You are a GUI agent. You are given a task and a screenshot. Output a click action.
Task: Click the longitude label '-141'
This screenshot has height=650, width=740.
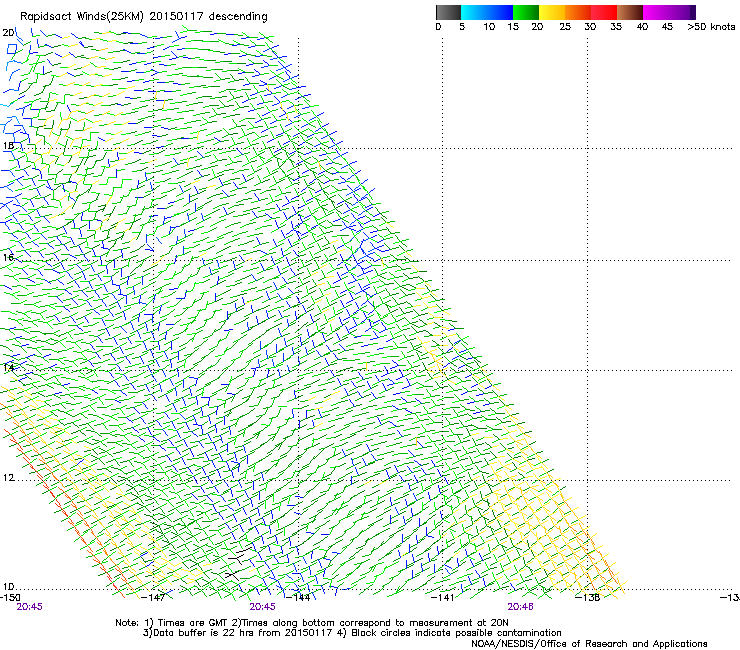tap(443, 597)
